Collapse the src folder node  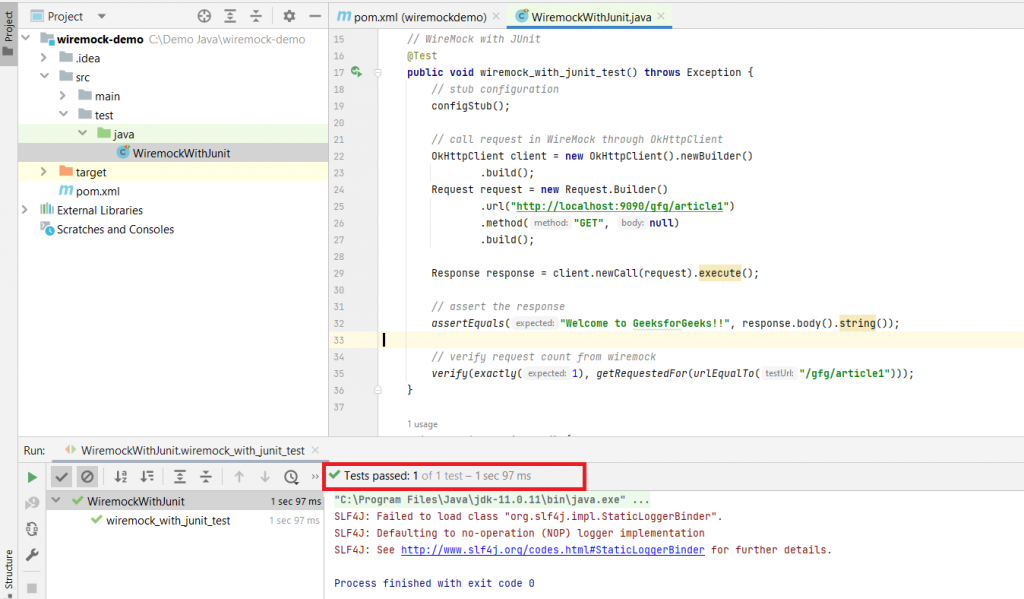43,77
